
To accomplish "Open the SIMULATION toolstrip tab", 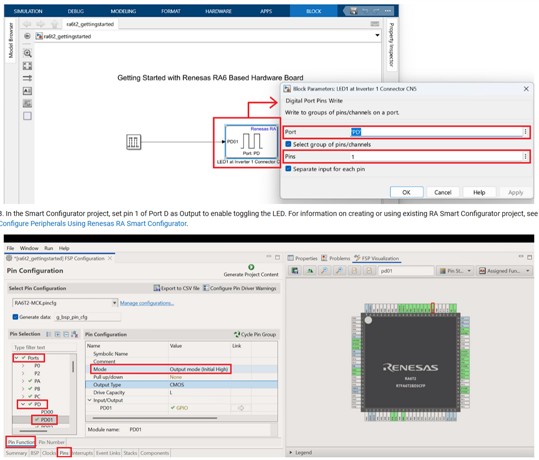I will coord(28,11).
